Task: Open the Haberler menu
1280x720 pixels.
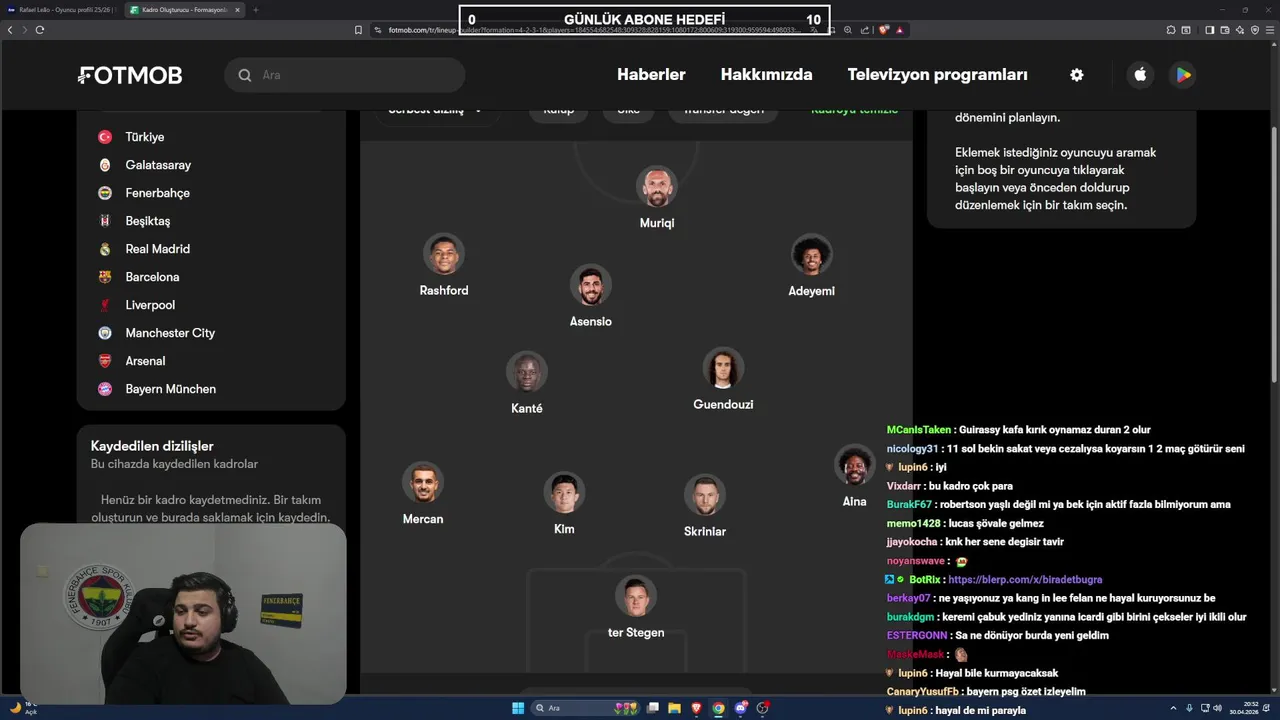Action: 651,75
